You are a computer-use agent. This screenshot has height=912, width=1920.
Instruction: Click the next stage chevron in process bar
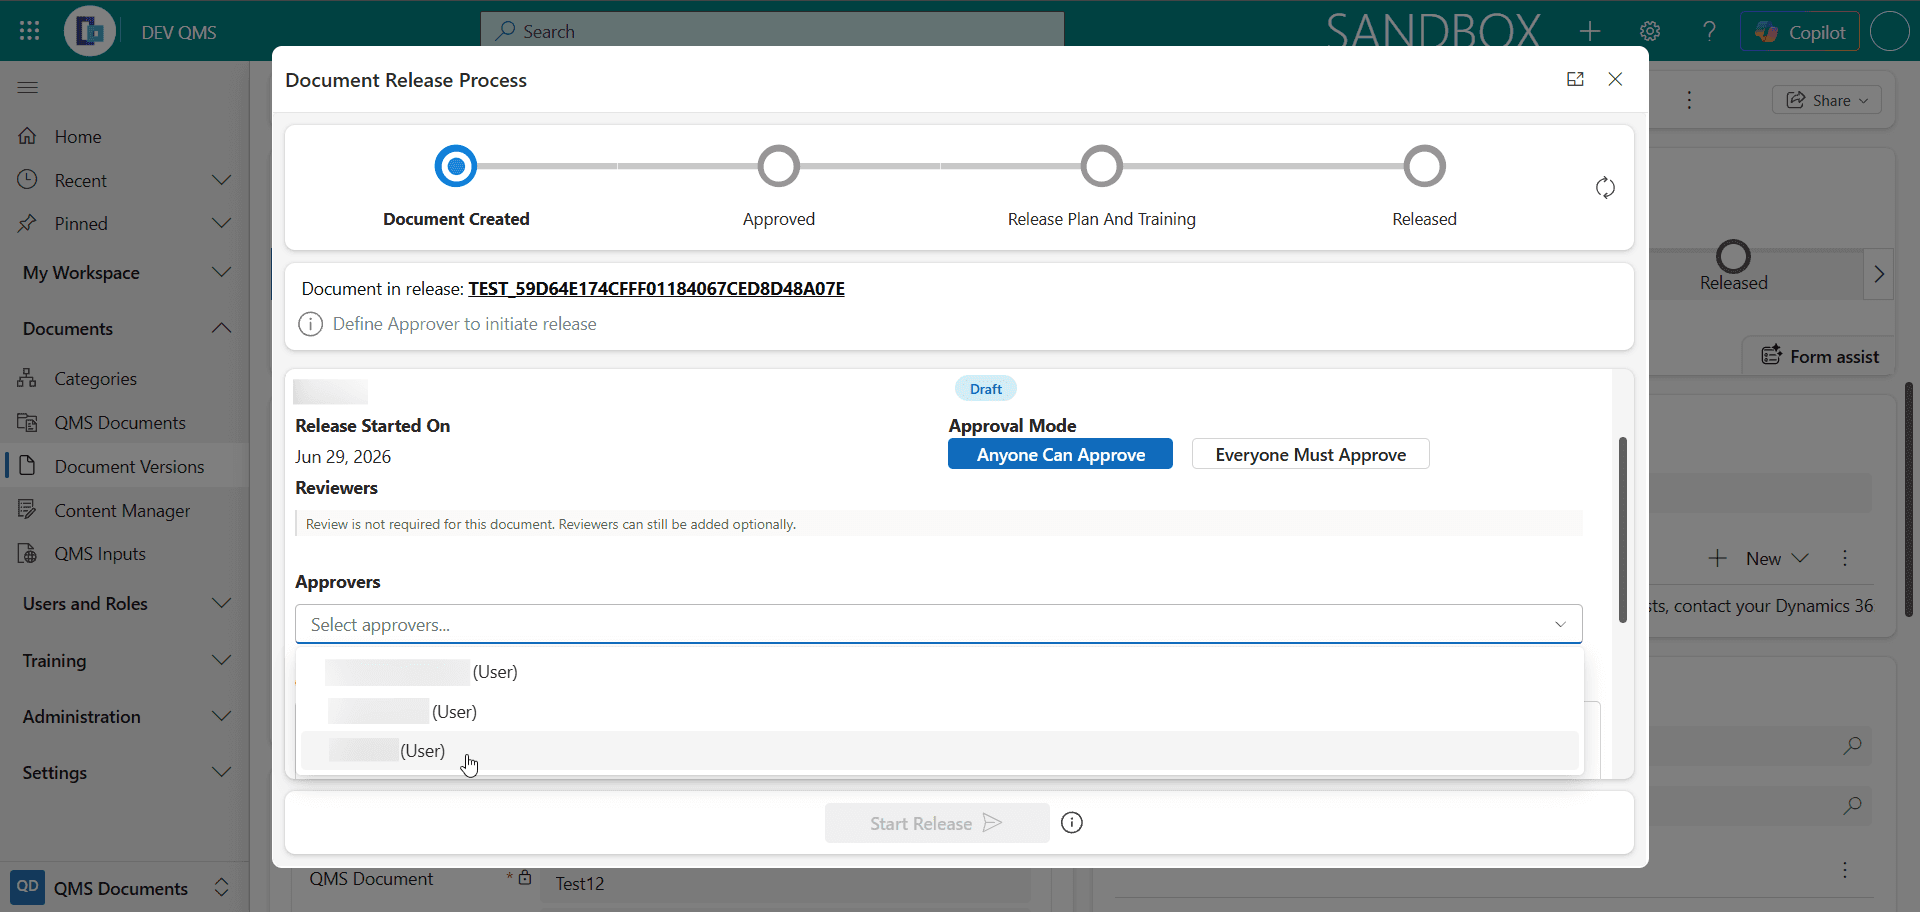coord(1879,274)
